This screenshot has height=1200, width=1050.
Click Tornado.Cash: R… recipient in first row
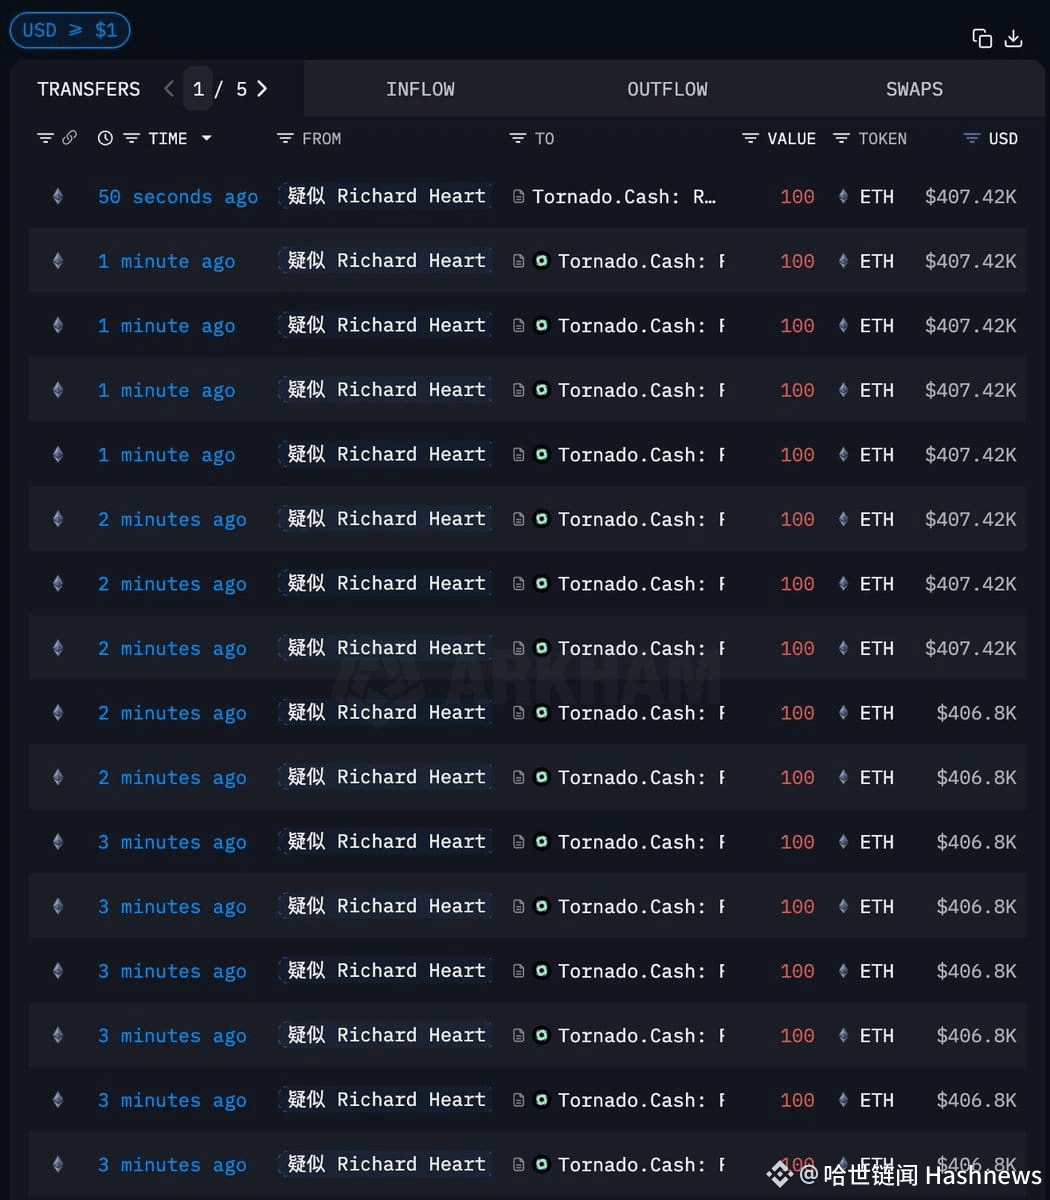[x=624, y=197]
